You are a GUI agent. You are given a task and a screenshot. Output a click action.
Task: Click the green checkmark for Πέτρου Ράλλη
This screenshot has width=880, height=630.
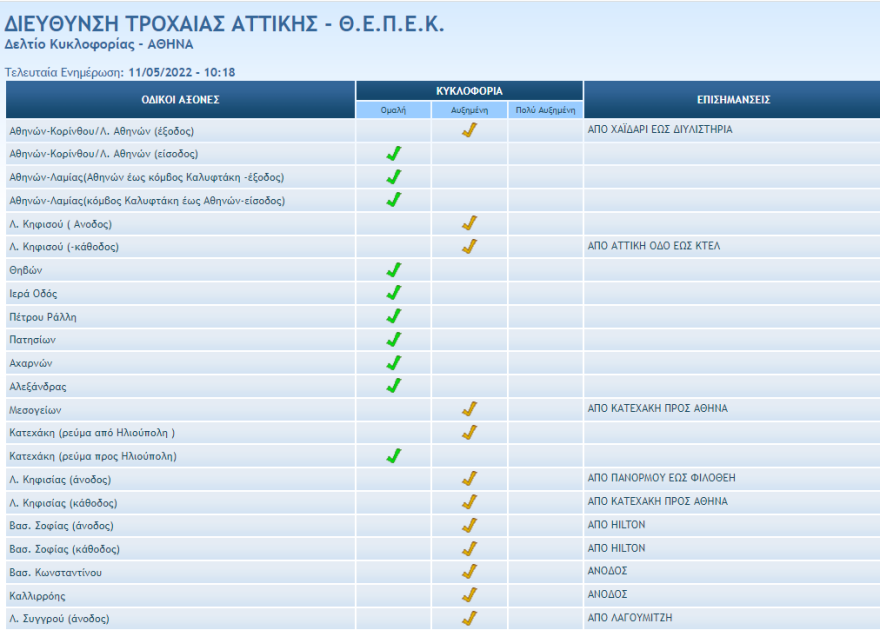pos(393,316)
